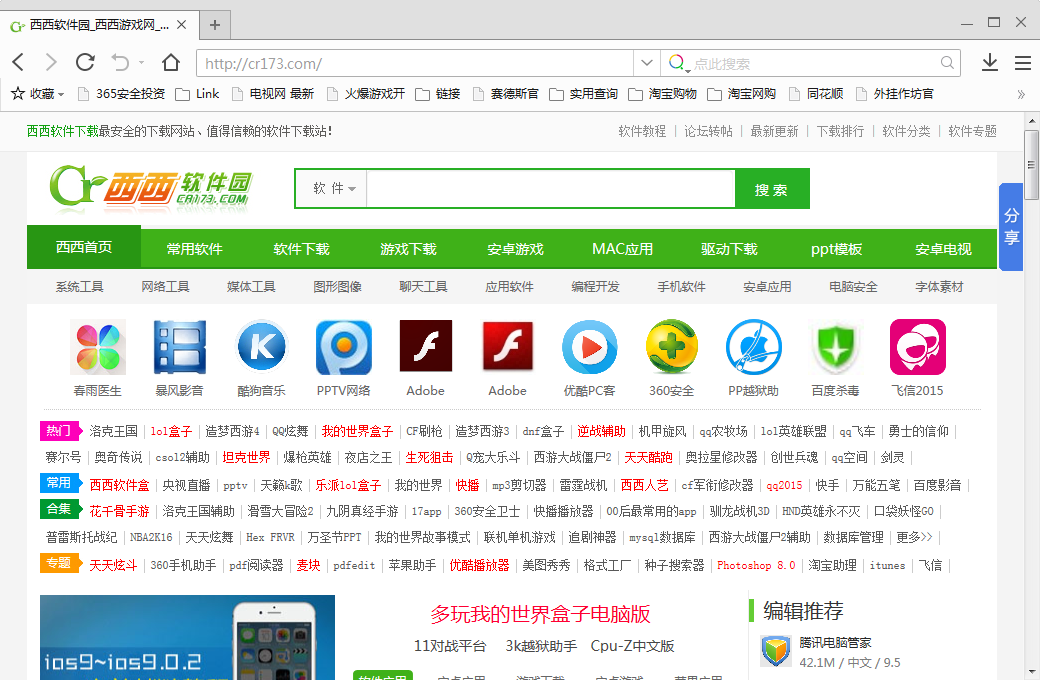Image resolution: width=1040 pixels, height=680 pixels.
Task: Open the 系统工具 subcategory link
Action: 80,287
